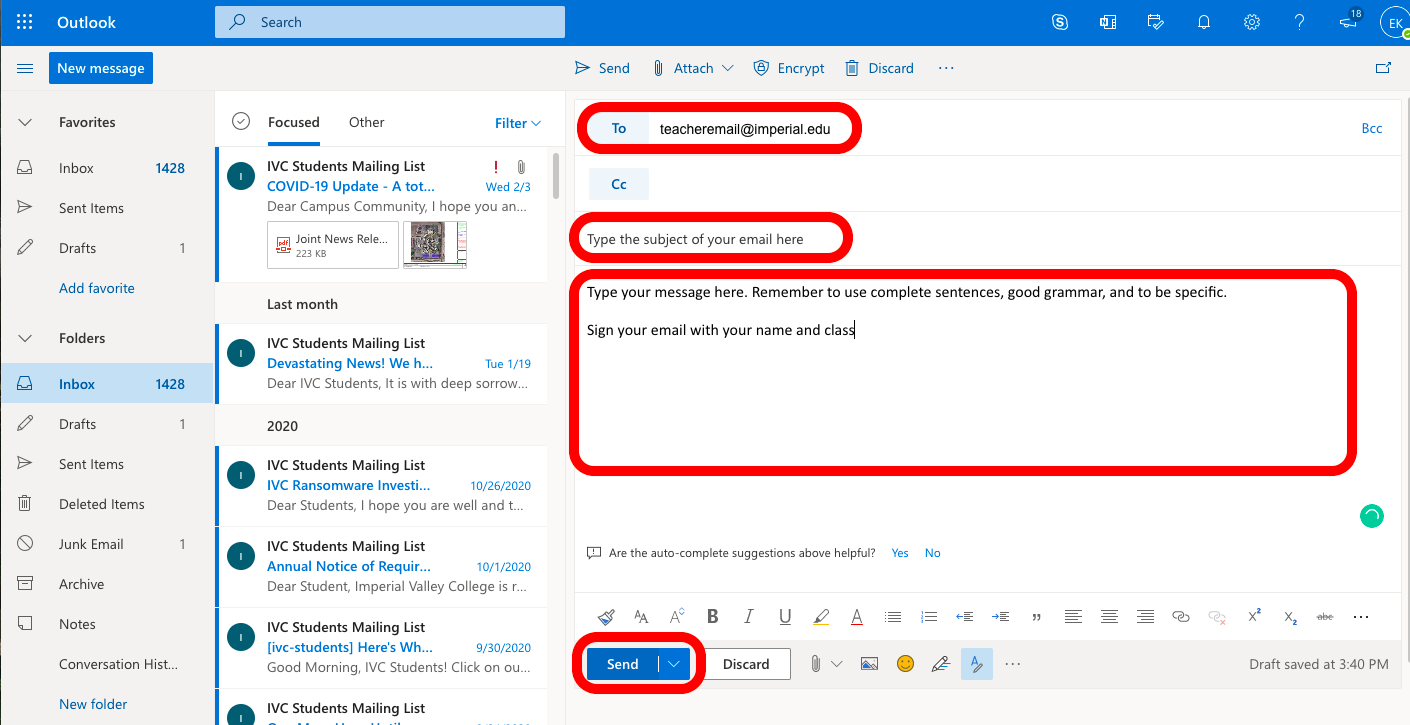Hide the formatting options toolbar

click(x=977, y=664)
